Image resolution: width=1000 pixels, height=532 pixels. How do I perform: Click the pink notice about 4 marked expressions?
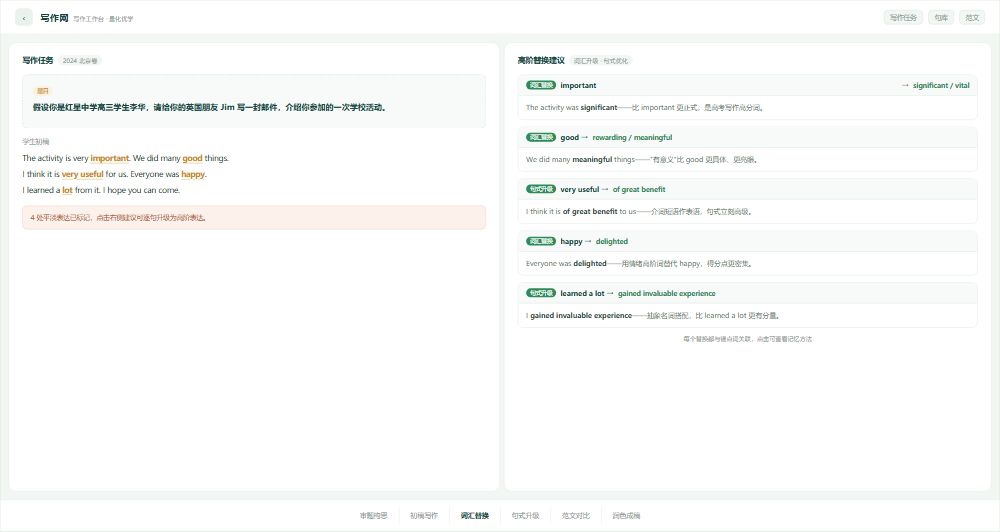pos(254,218)
